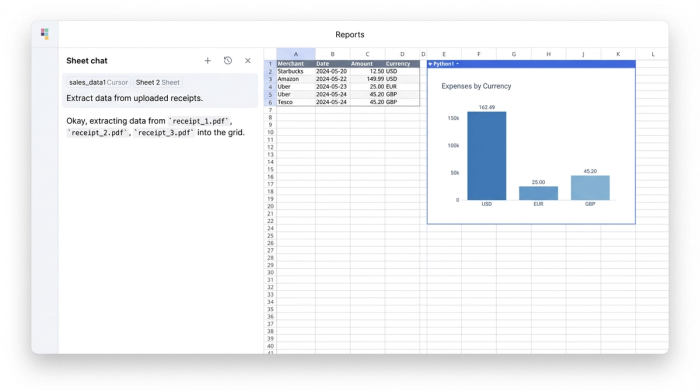Select column A header
The width and height of the screenshot is (700, 391).
pyautogui.click(x=296, y=54)
